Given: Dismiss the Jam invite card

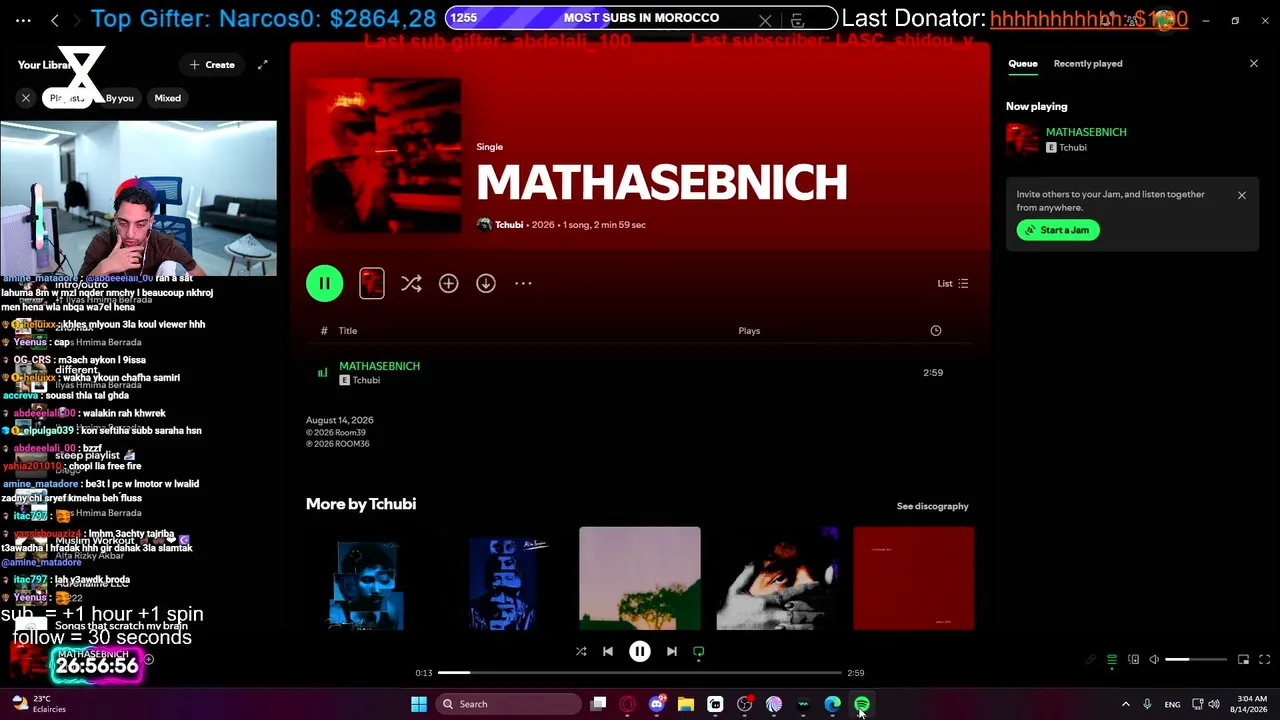Looking at the screenshot, I should [1242, 195].
